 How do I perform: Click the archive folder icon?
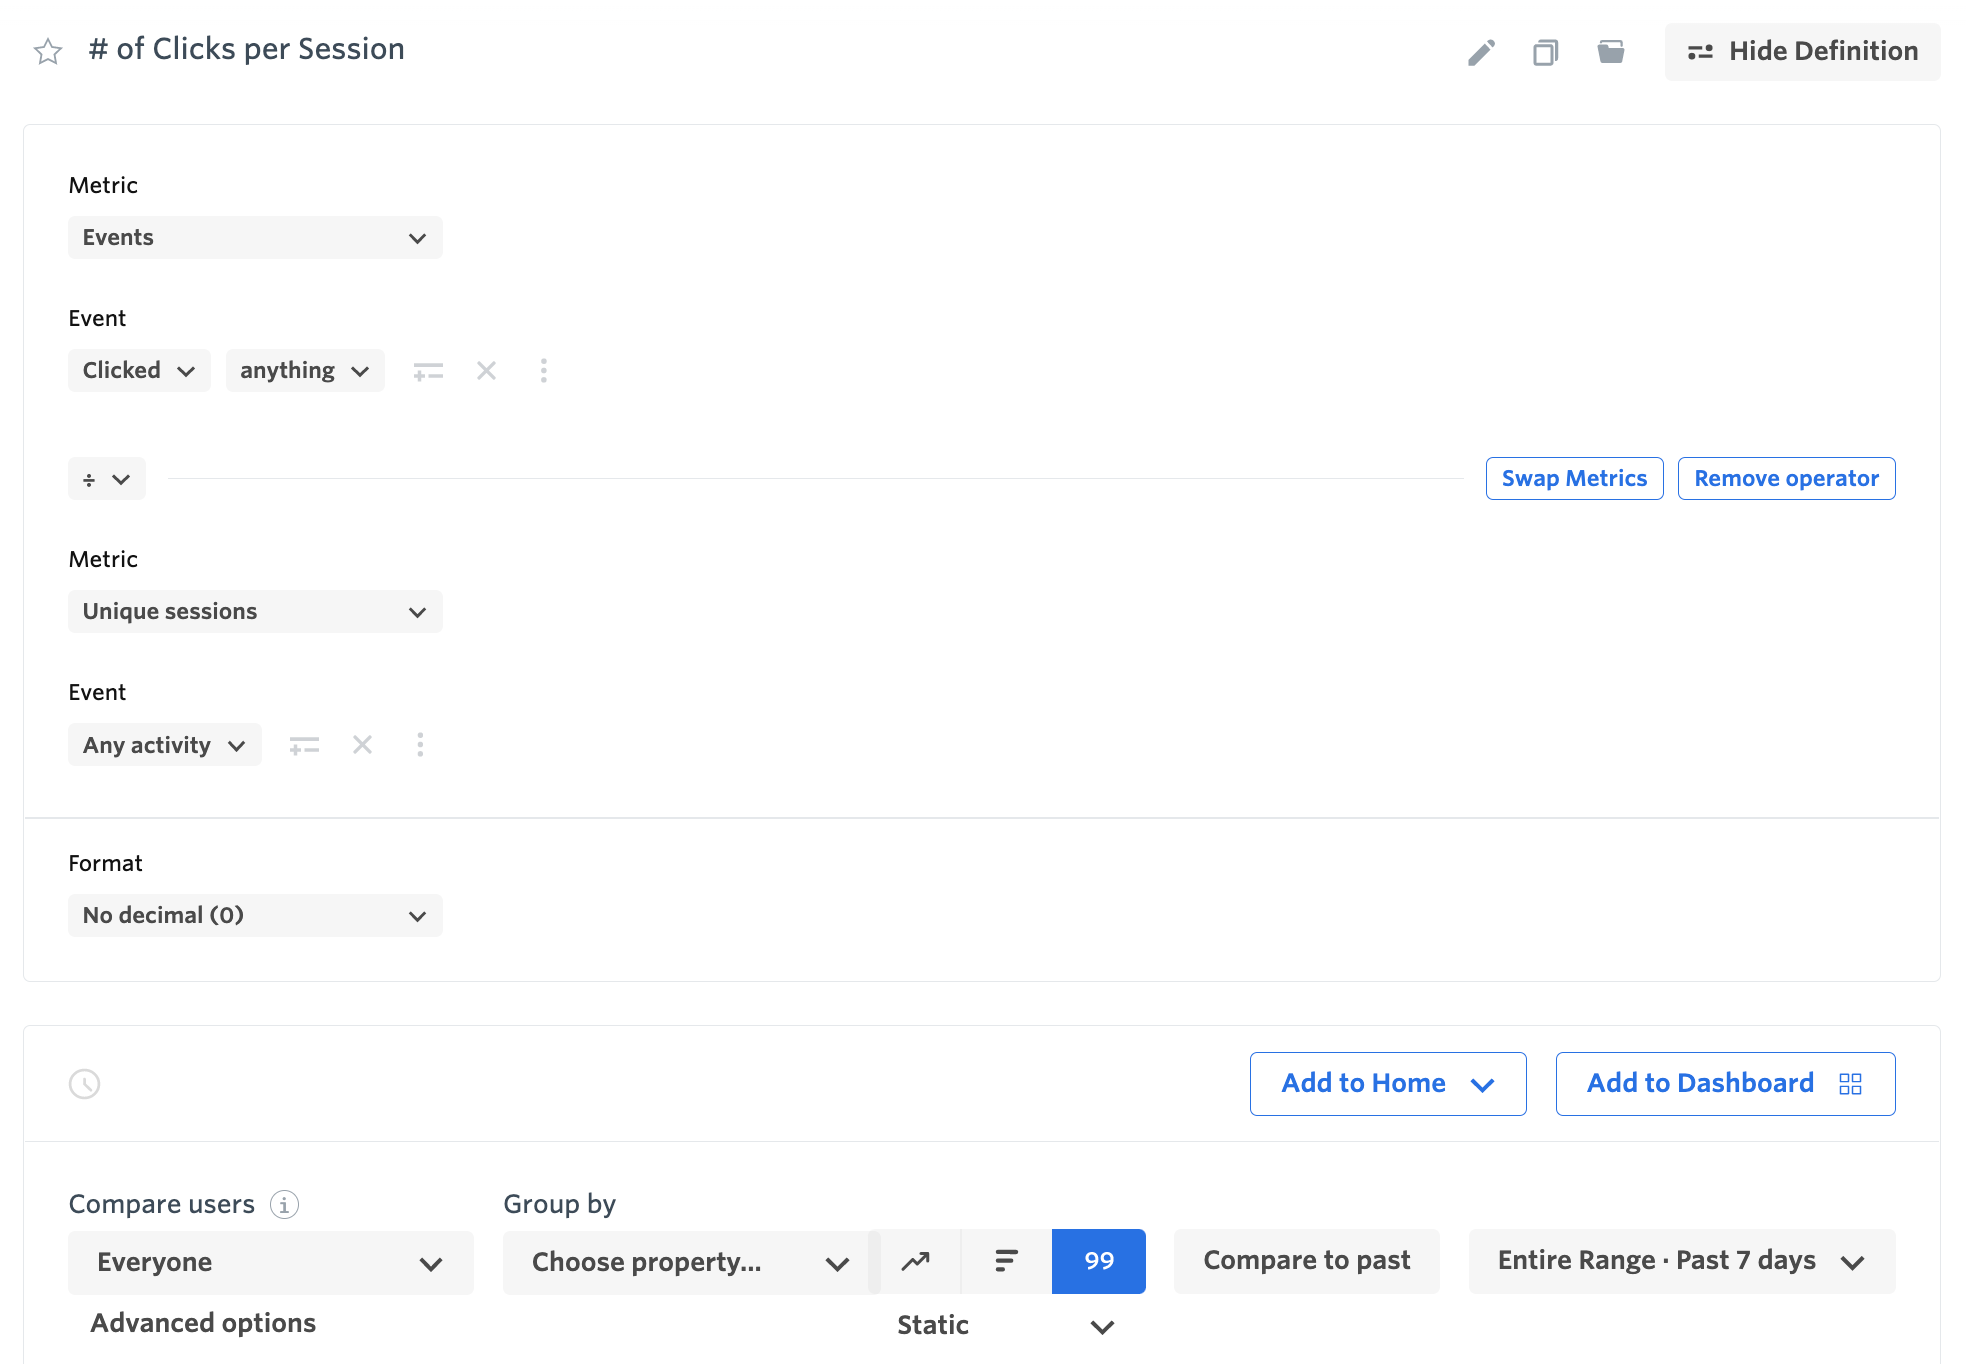tap(1610, 52)
